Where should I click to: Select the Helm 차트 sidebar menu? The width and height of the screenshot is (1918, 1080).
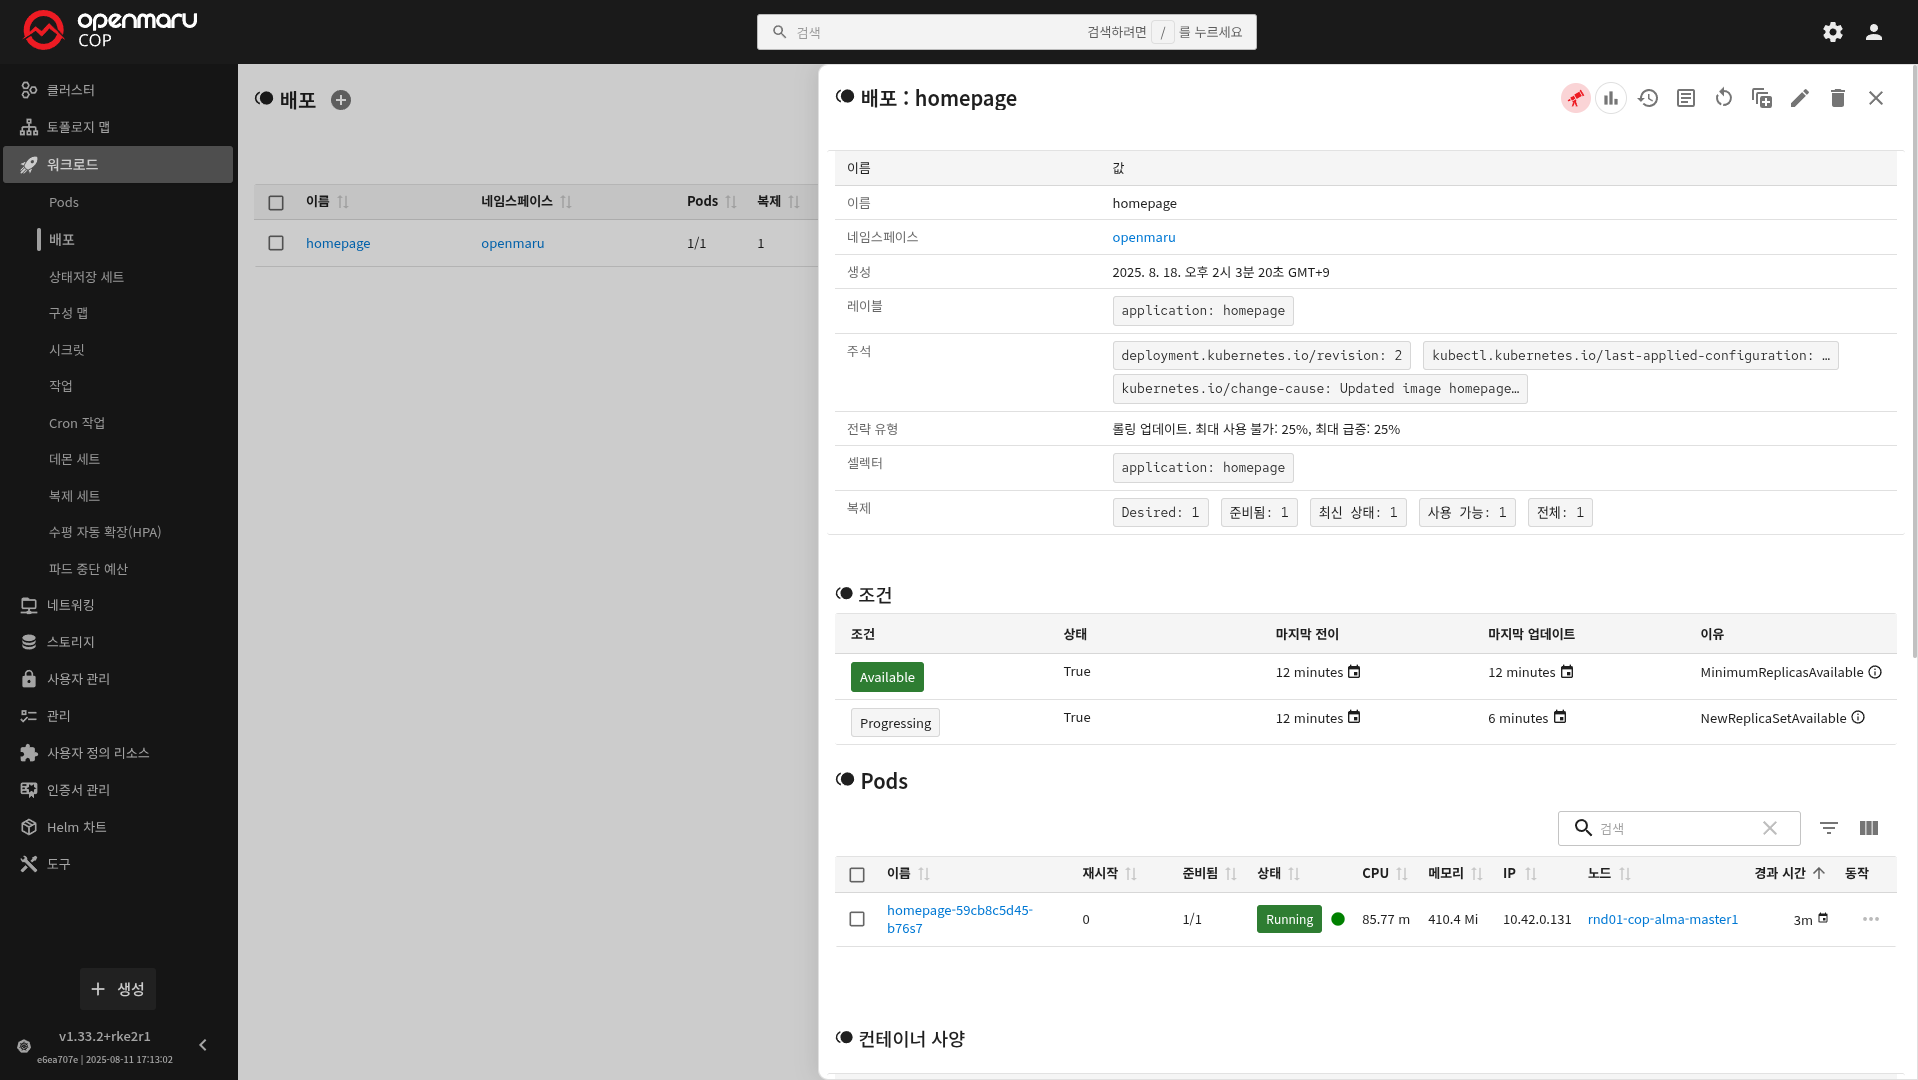(x=76, y=827)
